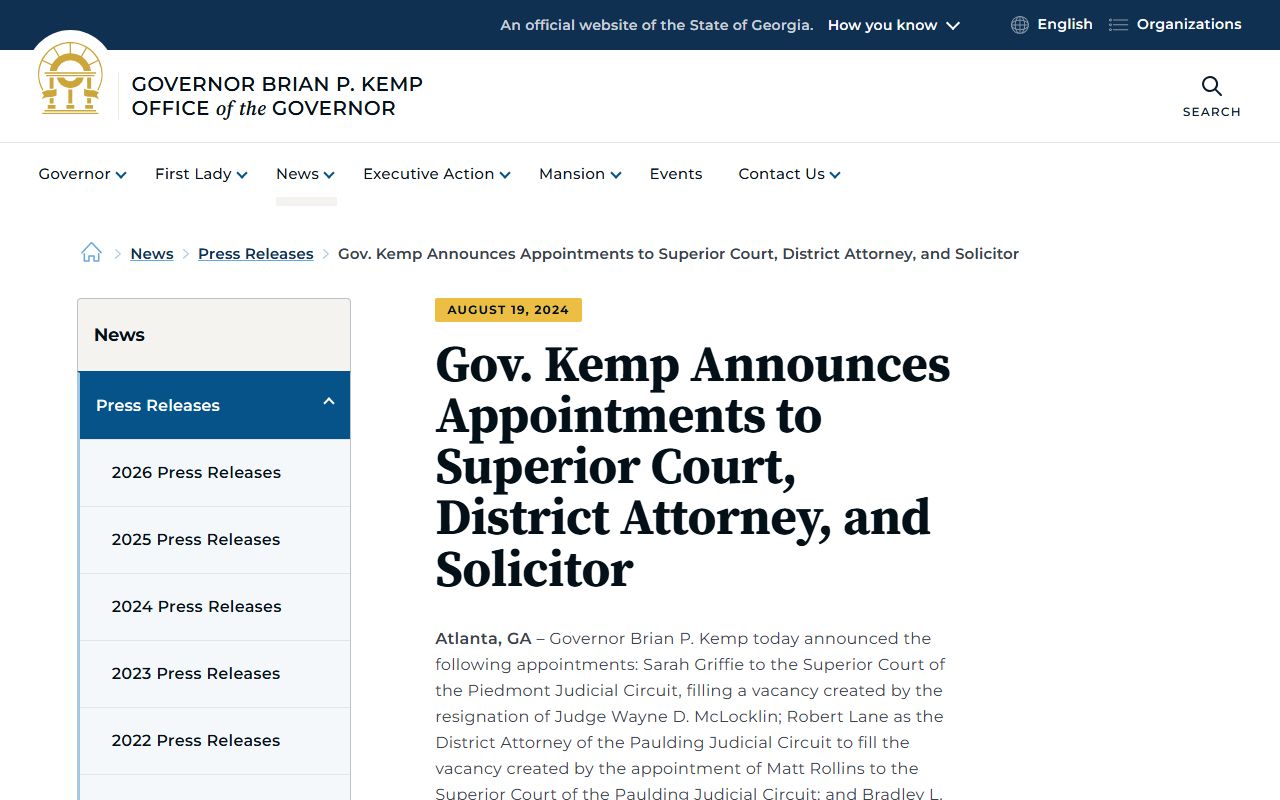Open the Organizations menu label
Screen dimensions: 1280x800
pyautogui.click(x=1189, y=24)
